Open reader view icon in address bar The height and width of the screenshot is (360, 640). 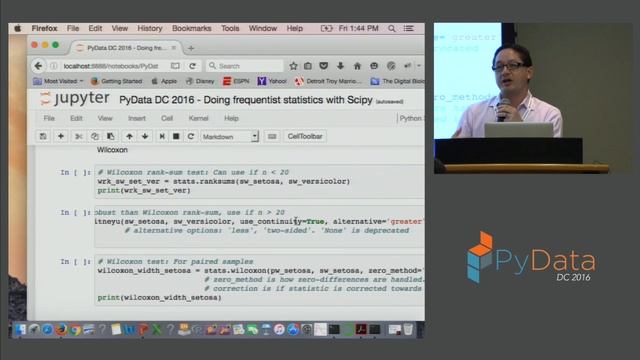point(175,66)
